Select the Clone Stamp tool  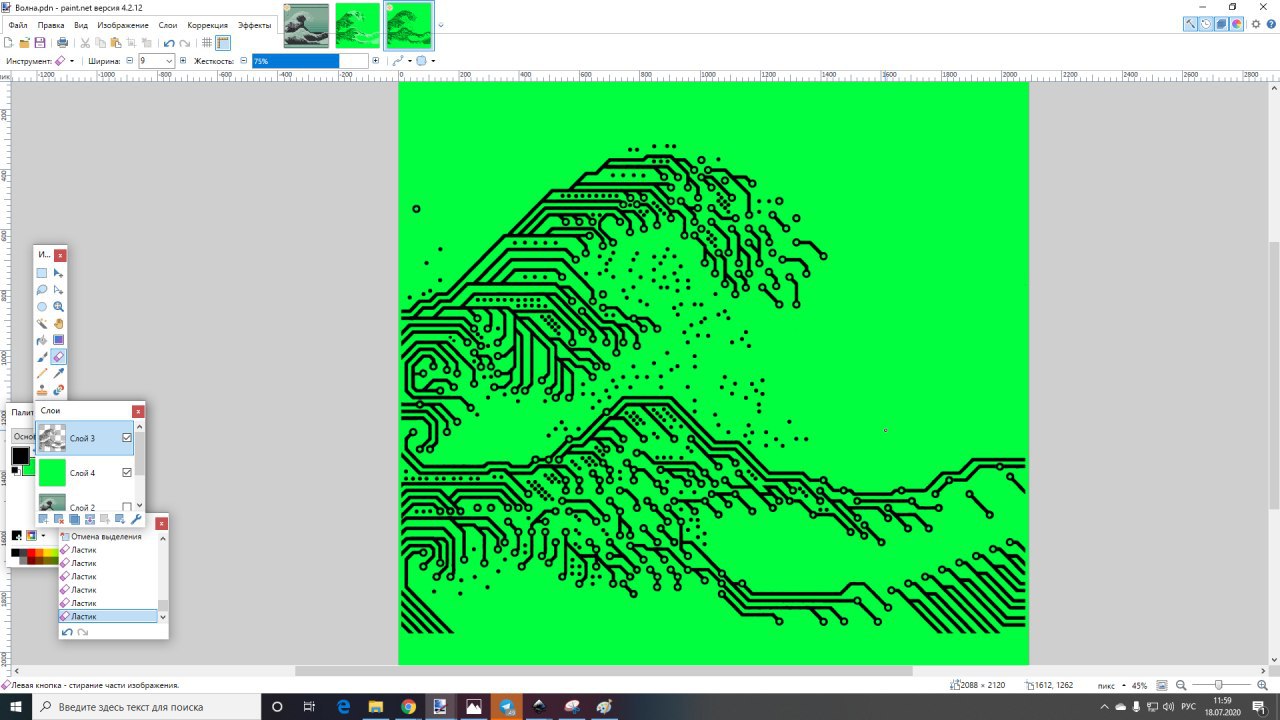coord(42,390)
